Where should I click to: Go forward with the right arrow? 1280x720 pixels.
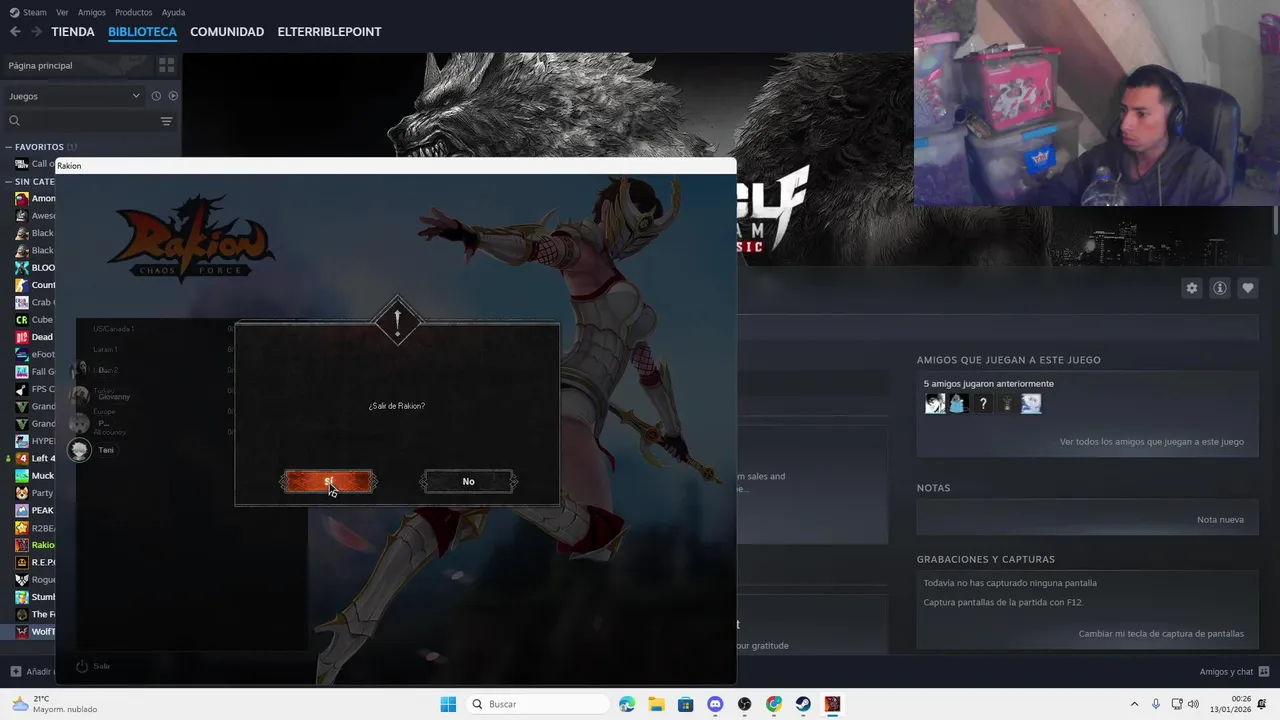click(x=36, y=32)
